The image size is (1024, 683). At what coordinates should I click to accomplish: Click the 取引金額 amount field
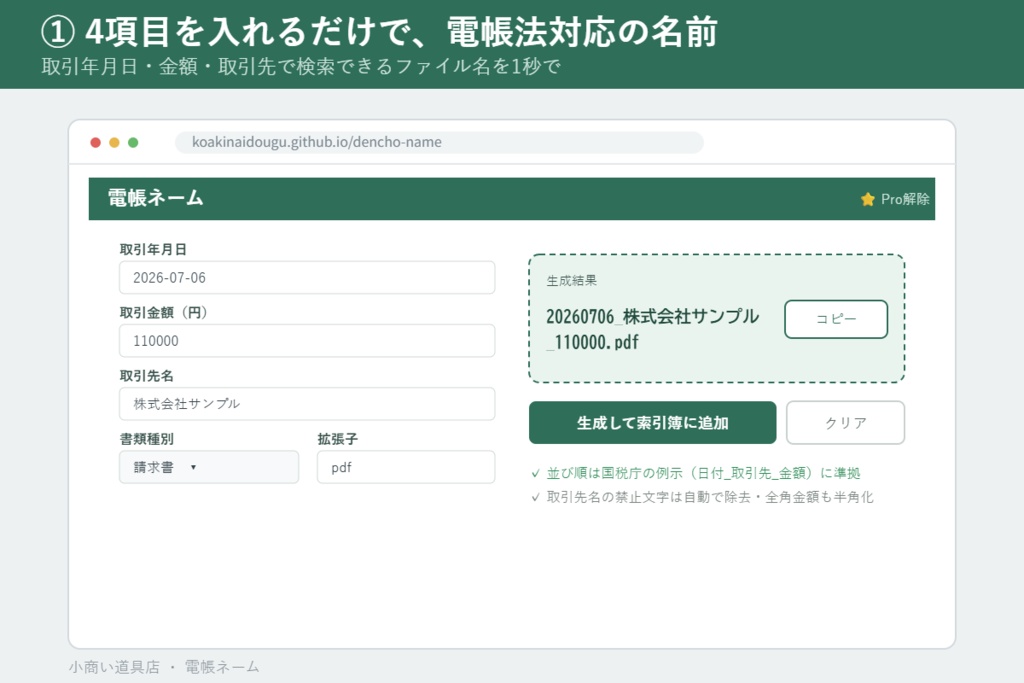pyautogui.click(x=307, y=341)
